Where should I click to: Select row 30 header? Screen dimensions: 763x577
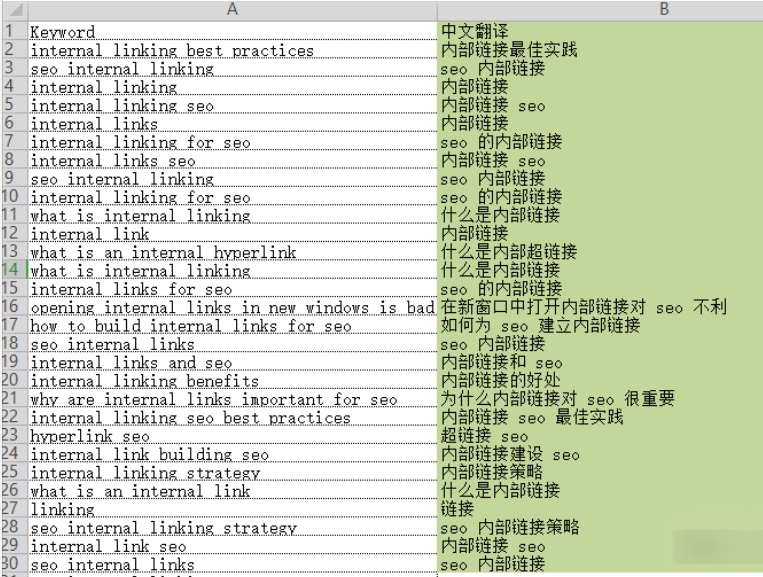point(14,563)
